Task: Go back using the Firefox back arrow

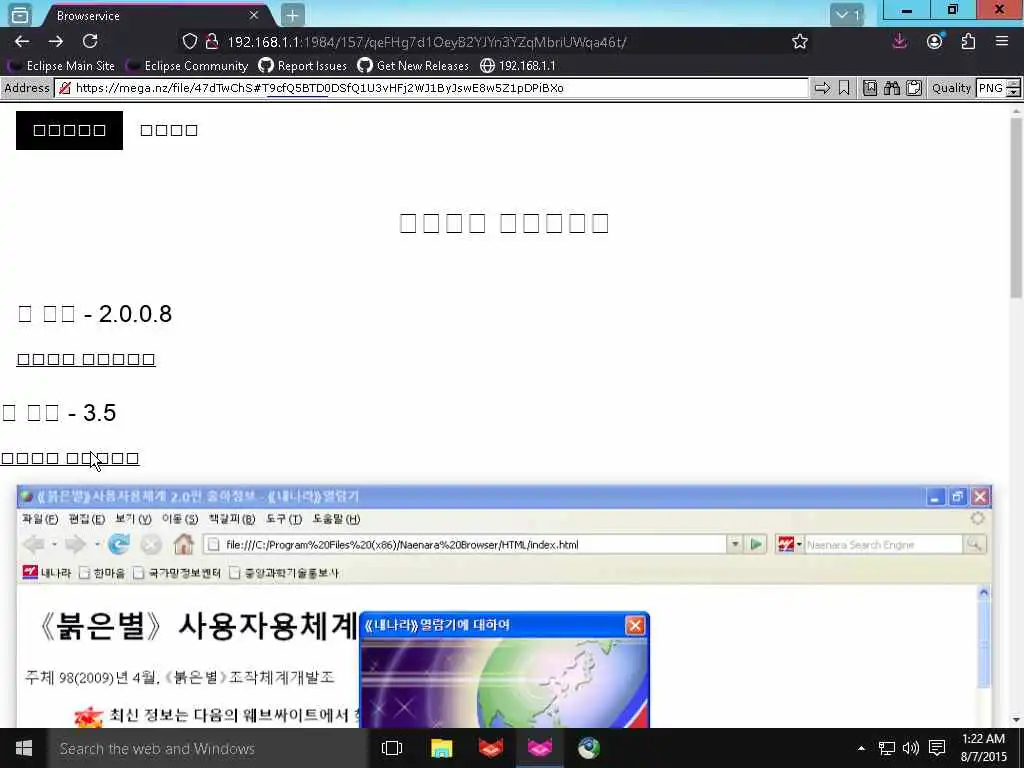Action: point(22,42)
